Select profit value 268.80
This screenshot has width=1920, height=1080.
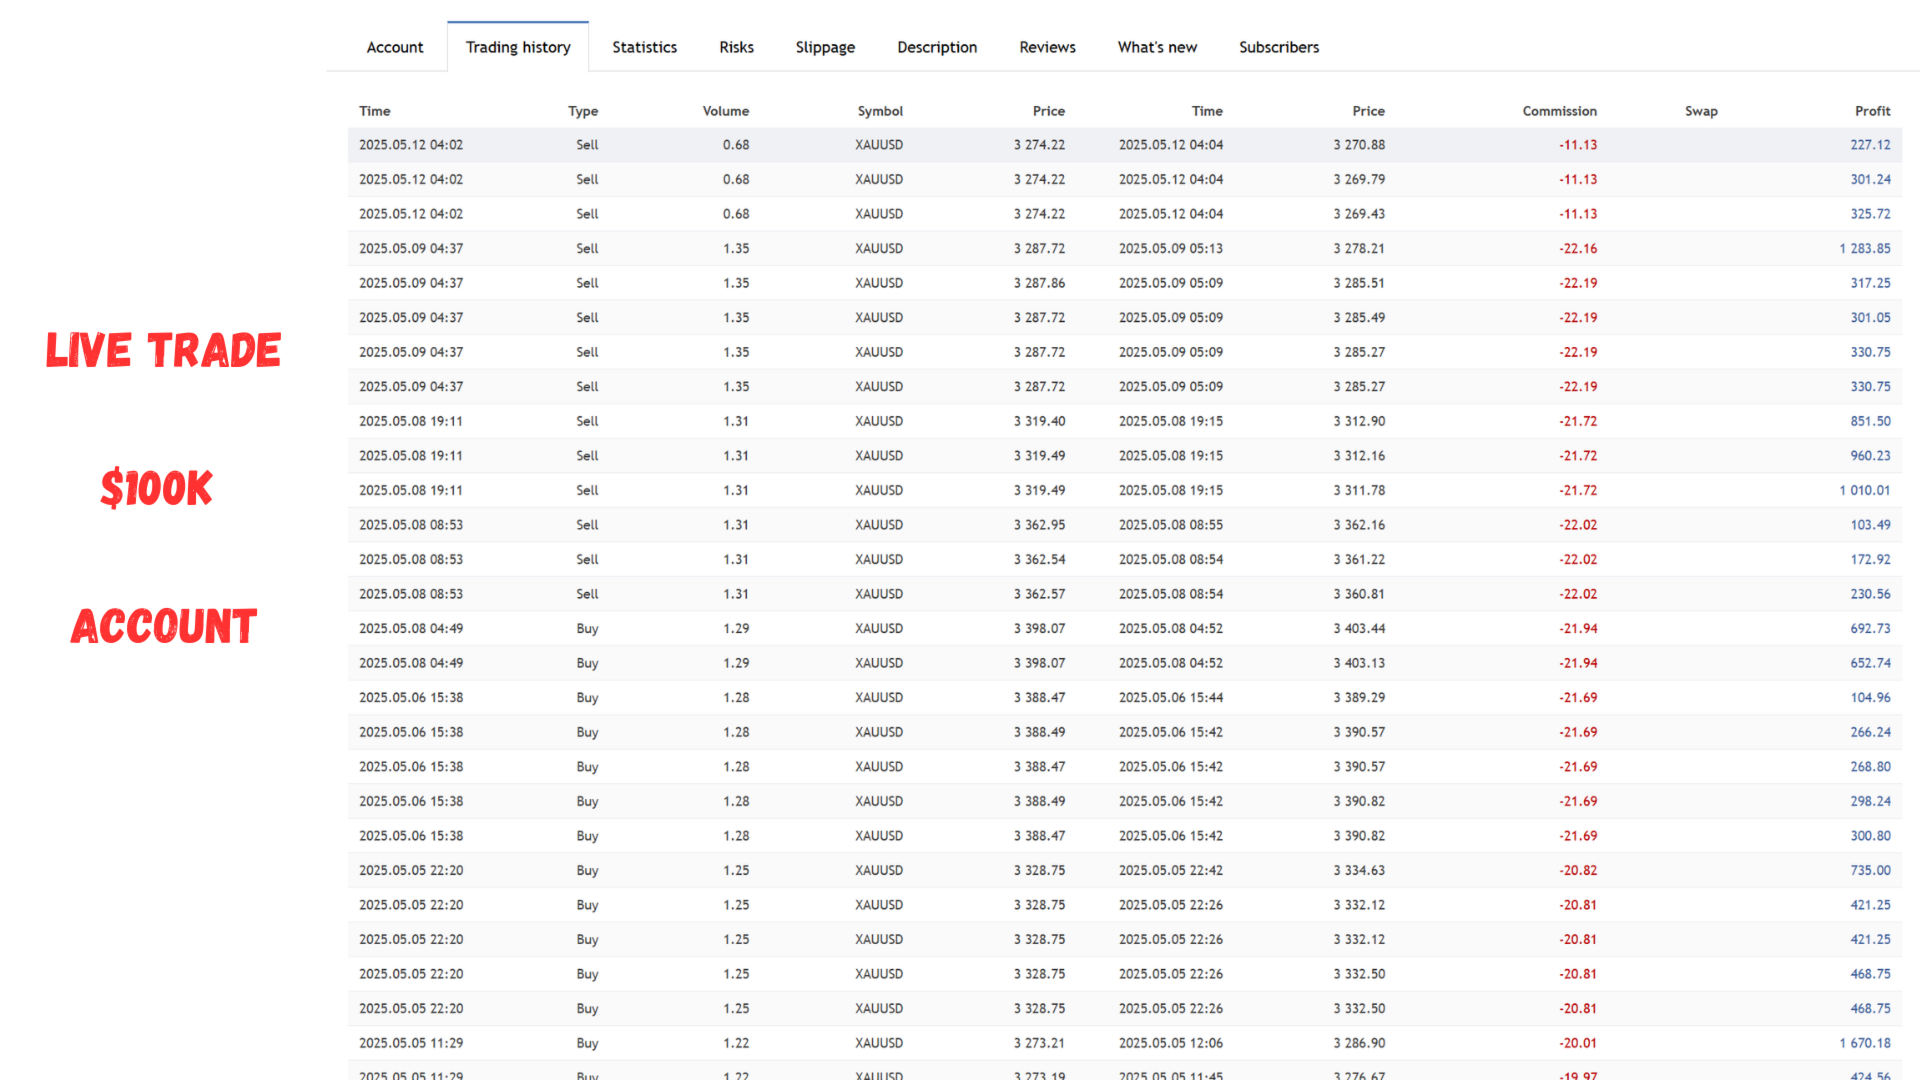1870,767
